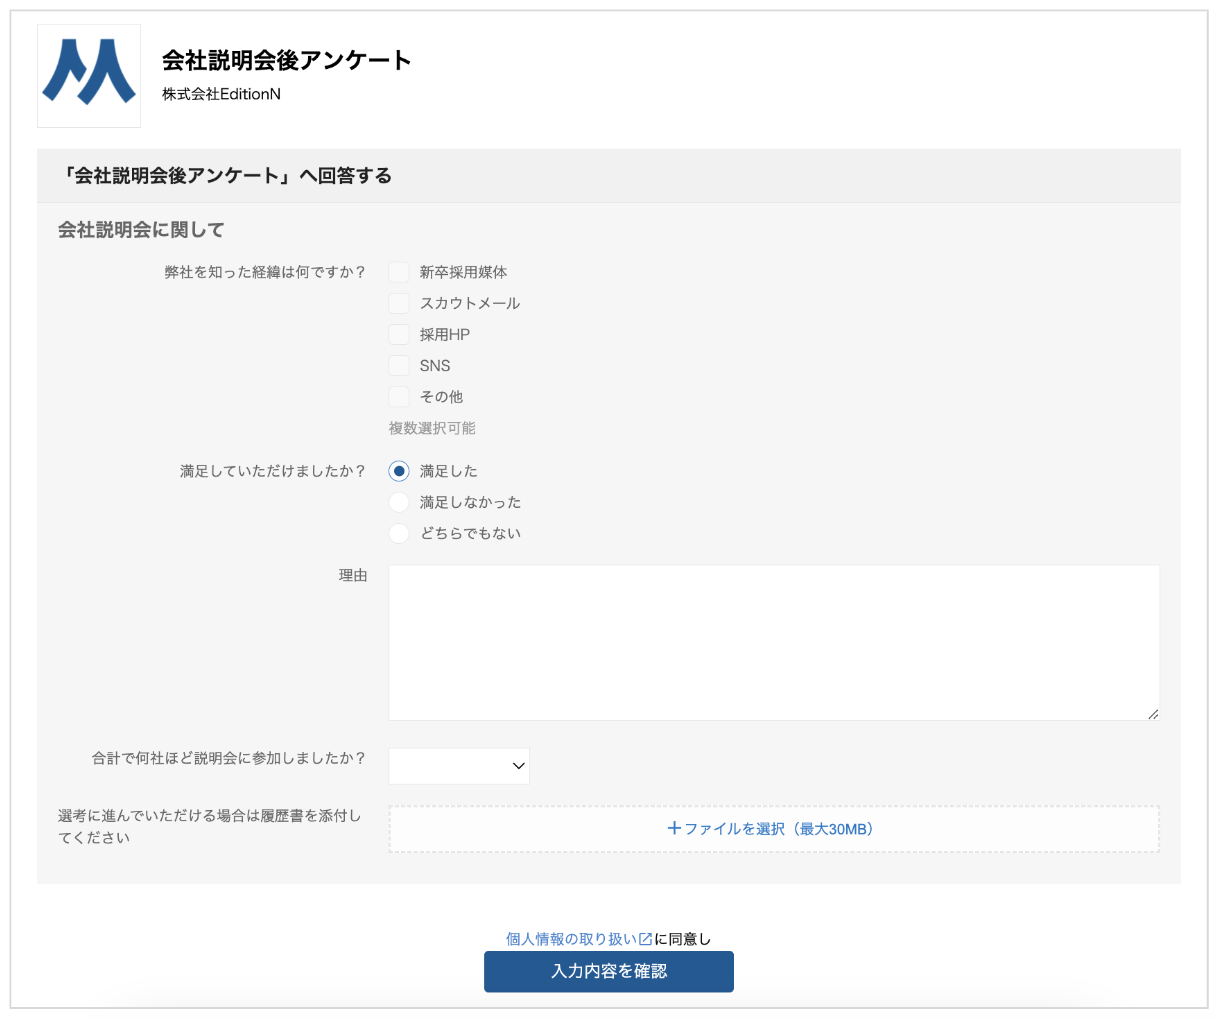1218x1018 pixels.
Task: Select the 満足した radio button
Action: pyautogui.click(x=399, y=471)
